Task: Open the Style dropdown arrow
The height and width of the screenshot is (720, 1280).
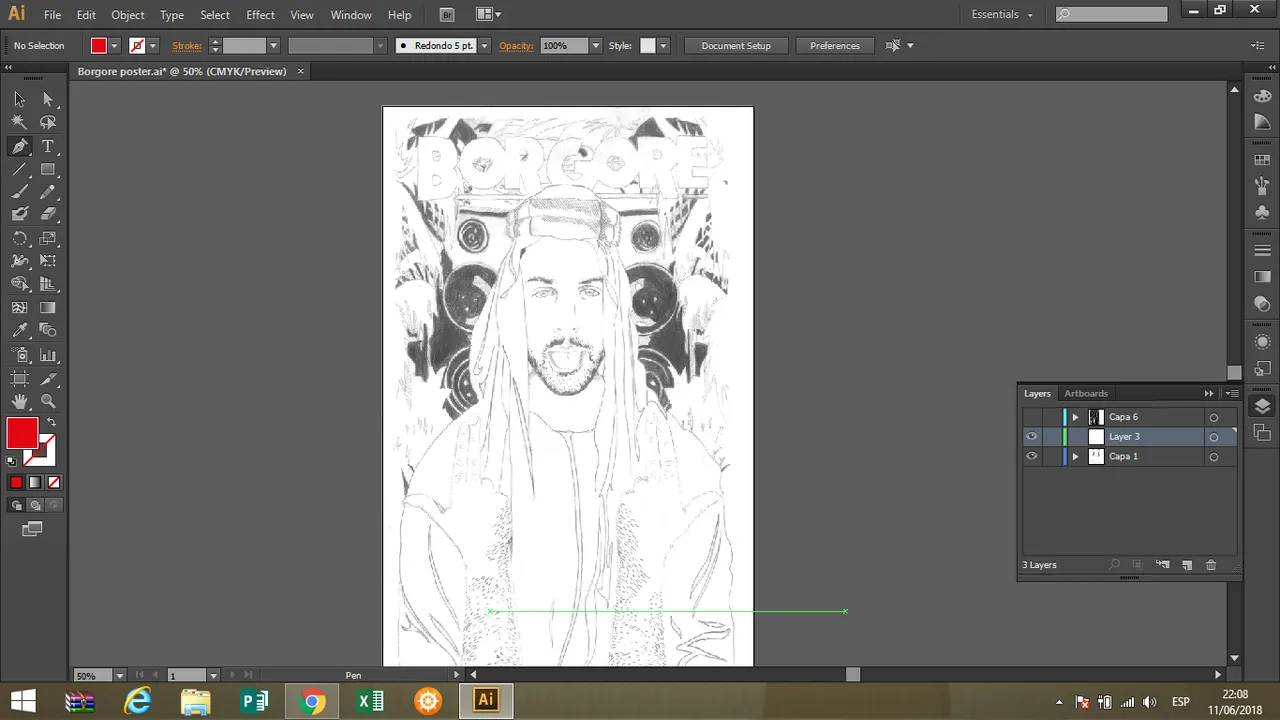Action: [x=663, y=46]
